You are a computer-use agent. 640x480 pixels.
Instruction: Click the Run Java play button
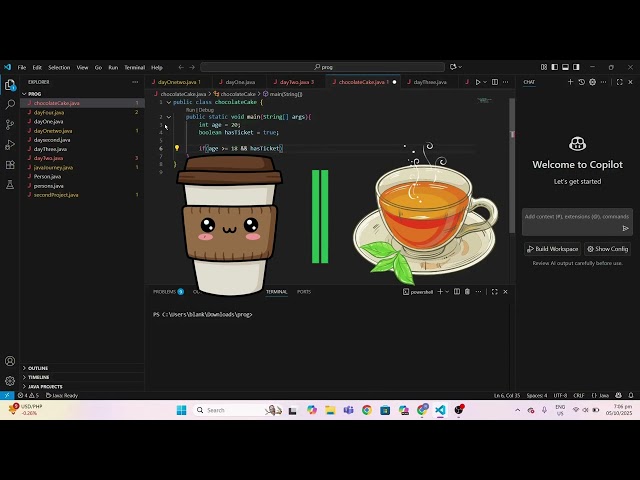(x=478, y=82)
